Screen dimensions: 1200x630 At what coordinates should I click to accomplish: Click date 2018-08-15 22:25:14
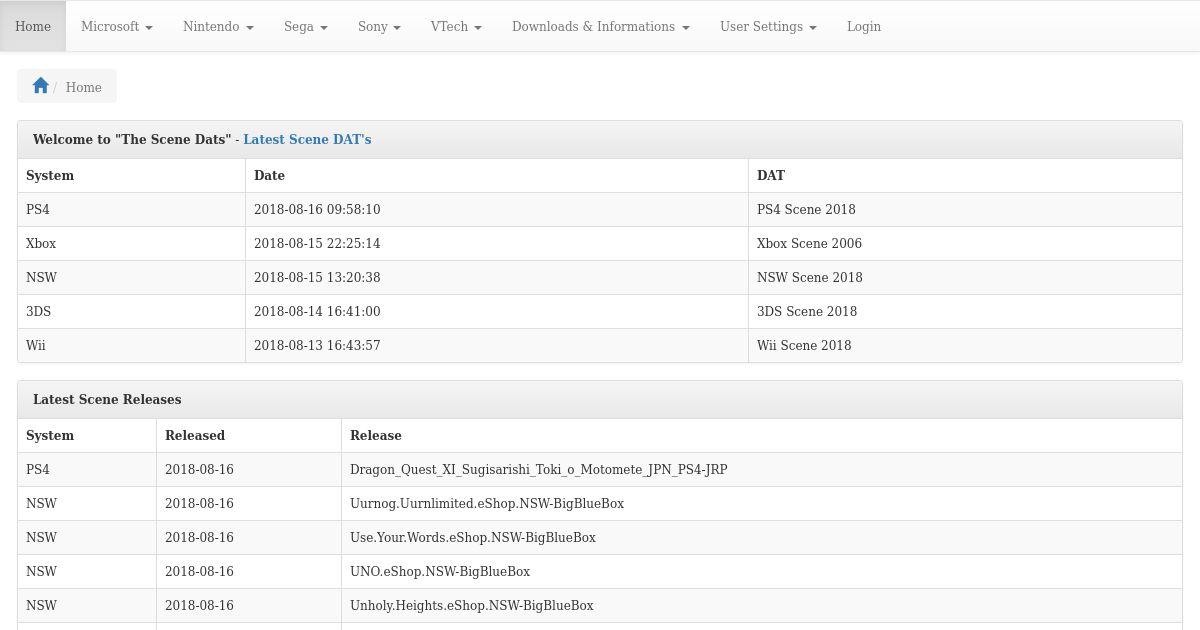[317, 243]
